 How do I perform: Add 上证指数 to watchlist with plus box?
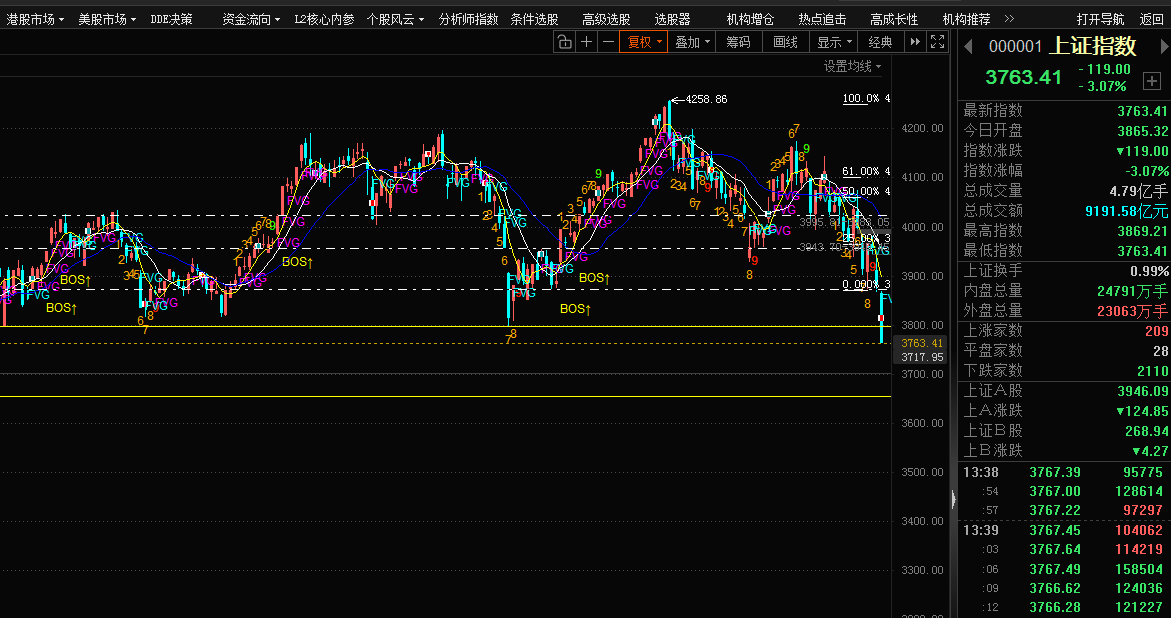(x=1152, y=81)
